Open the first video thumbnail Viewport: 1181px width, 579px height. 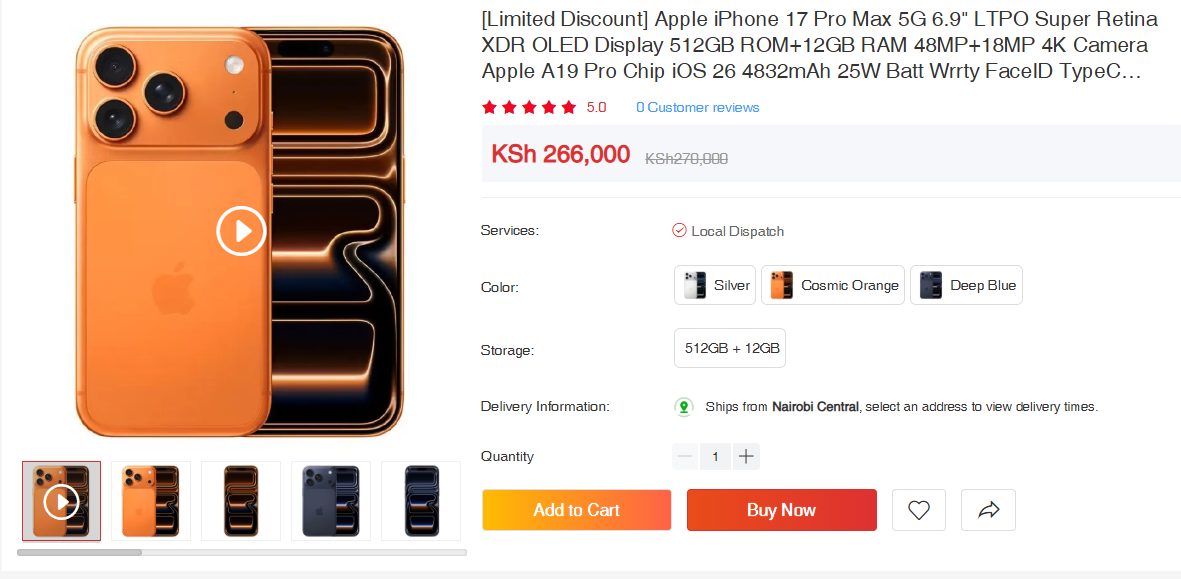pyautogui.click(x=61, y=501)
